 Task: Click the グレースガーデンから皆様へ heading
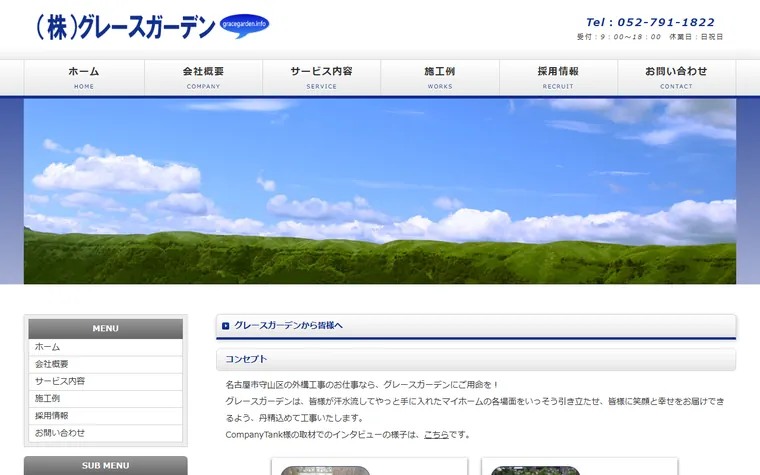tap(288, 326)
